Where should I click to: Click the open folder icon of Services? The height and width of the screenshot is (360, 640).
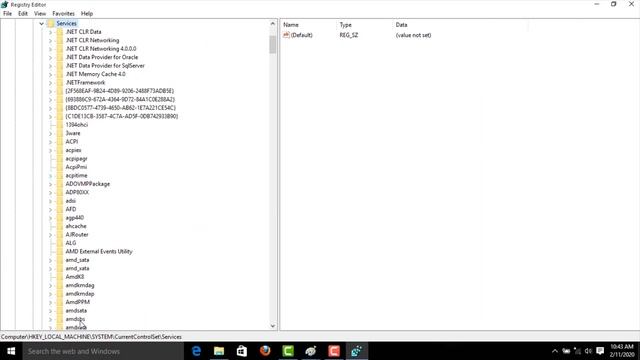tap(51, 24)
